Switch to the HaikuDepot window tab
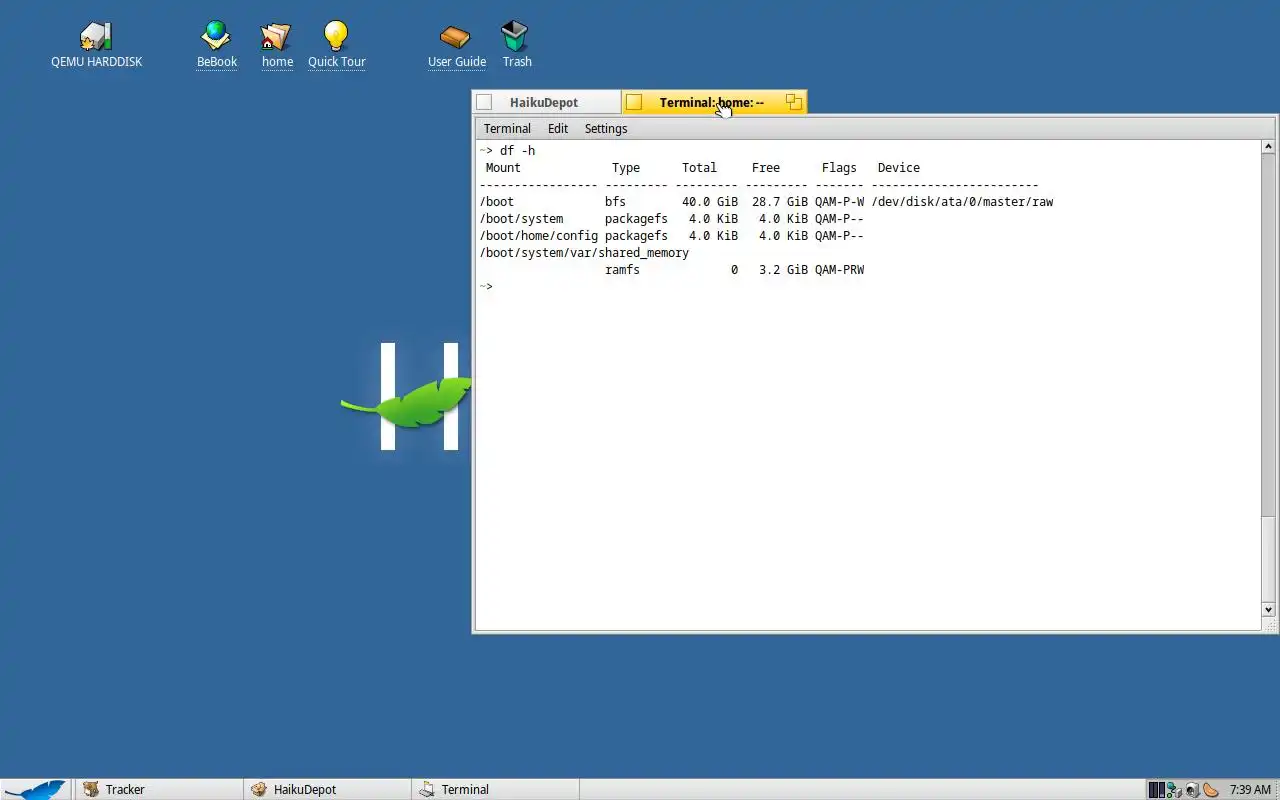Image resolution: width=1280 pixels, height=800 pixels. point(544,102)
